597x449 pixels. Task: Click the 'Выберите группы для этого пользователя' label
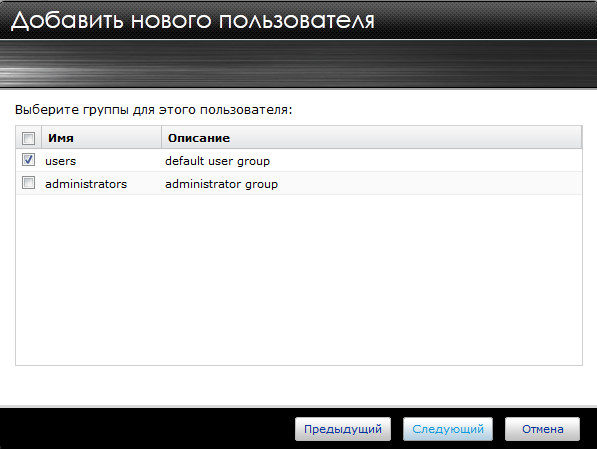(x=153, y=110)
